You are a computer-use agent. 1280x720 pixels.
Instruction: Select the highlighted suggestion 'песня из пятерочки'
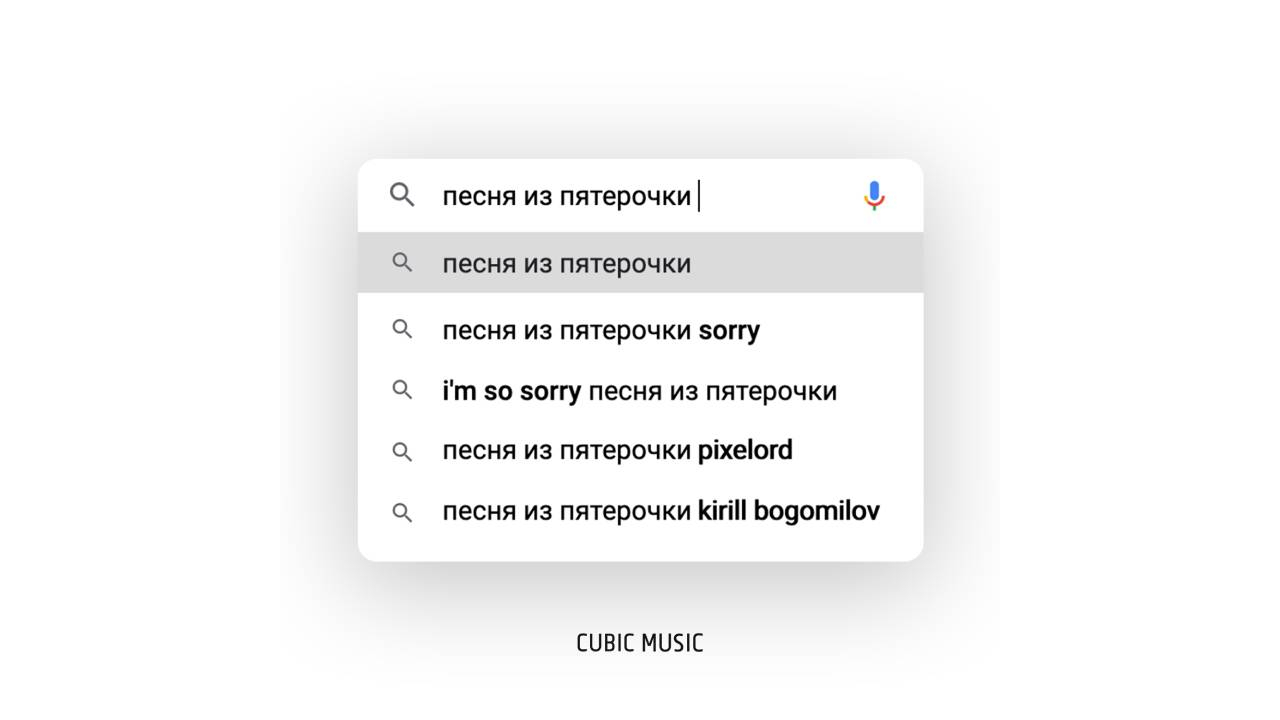pyautogui.click(x=566, y=264)
